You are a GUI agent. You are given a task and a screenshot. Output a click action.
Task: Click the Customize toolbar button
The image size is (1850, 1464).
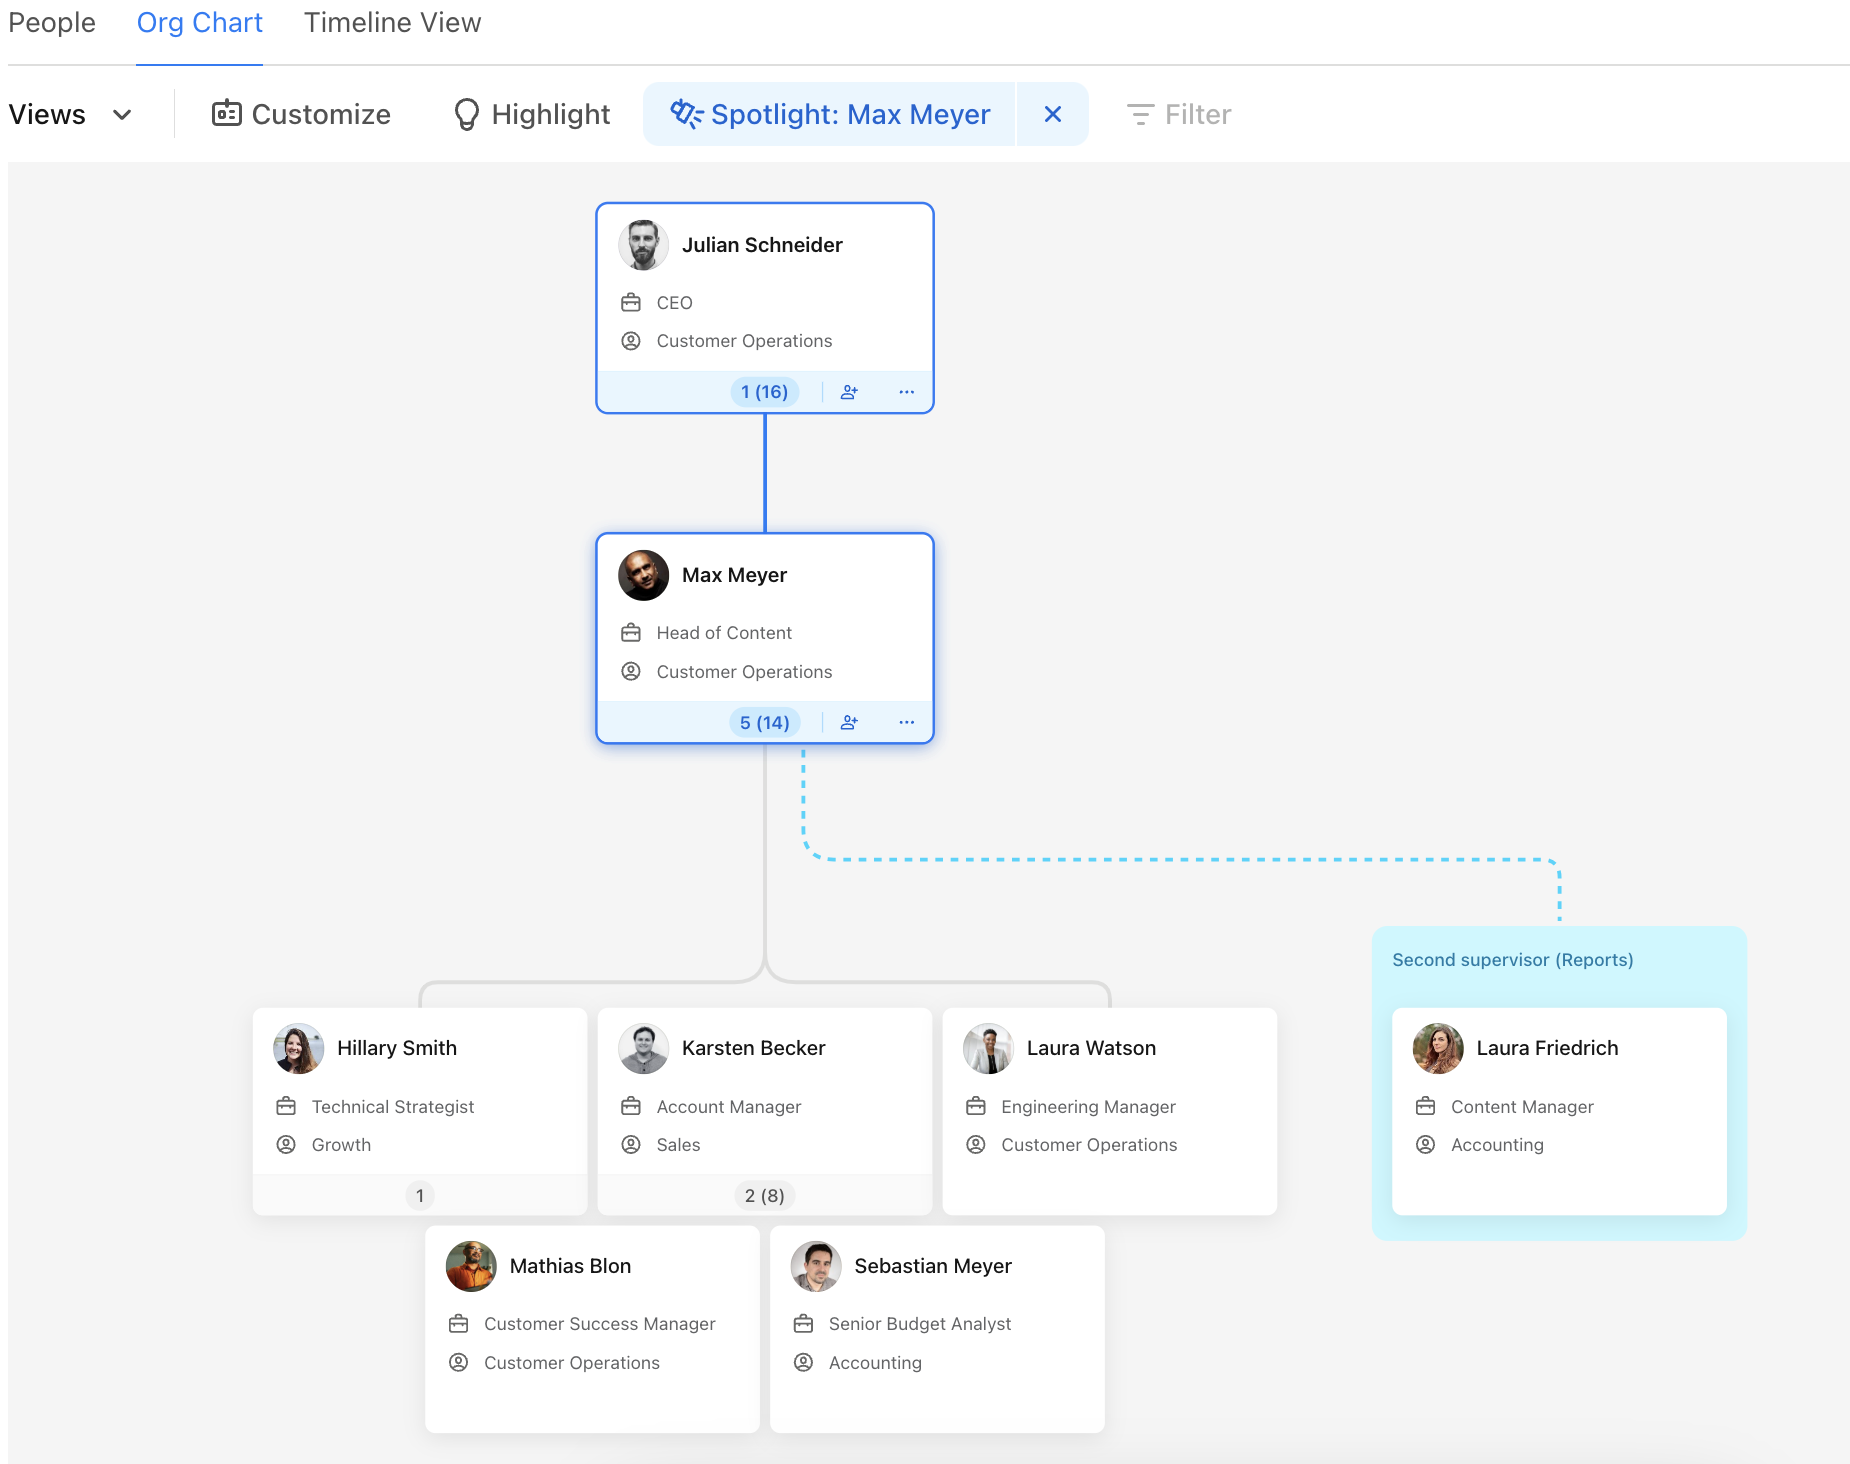click(x=301, y=114)
